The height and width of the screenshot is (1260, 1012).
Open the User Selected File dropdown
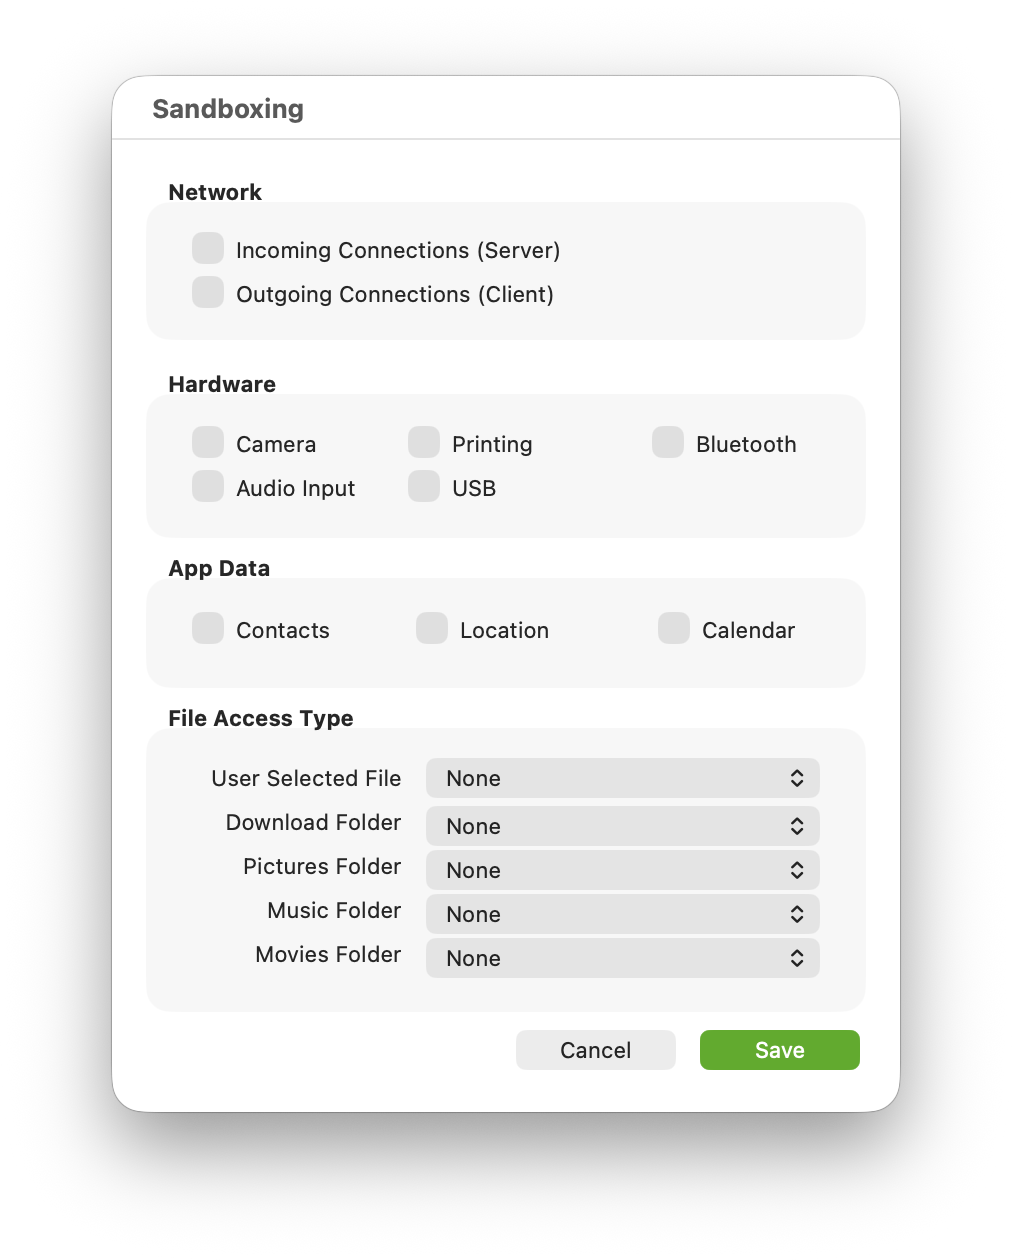622,778
